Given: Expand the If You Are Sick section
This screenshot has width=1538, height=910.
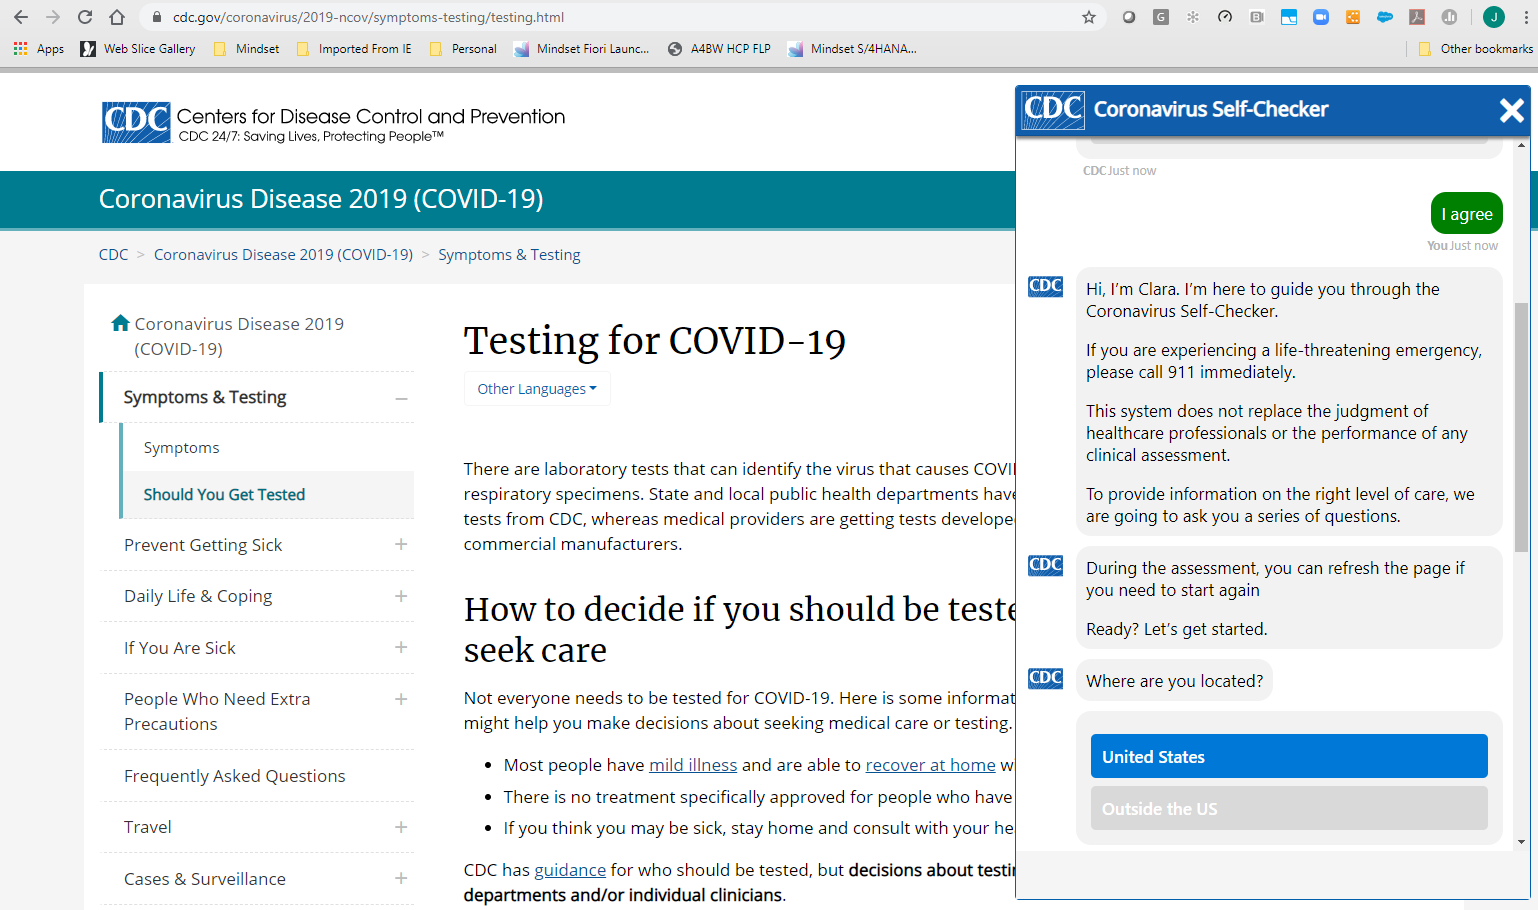Looking at the screenshot, I should [401, 647].
